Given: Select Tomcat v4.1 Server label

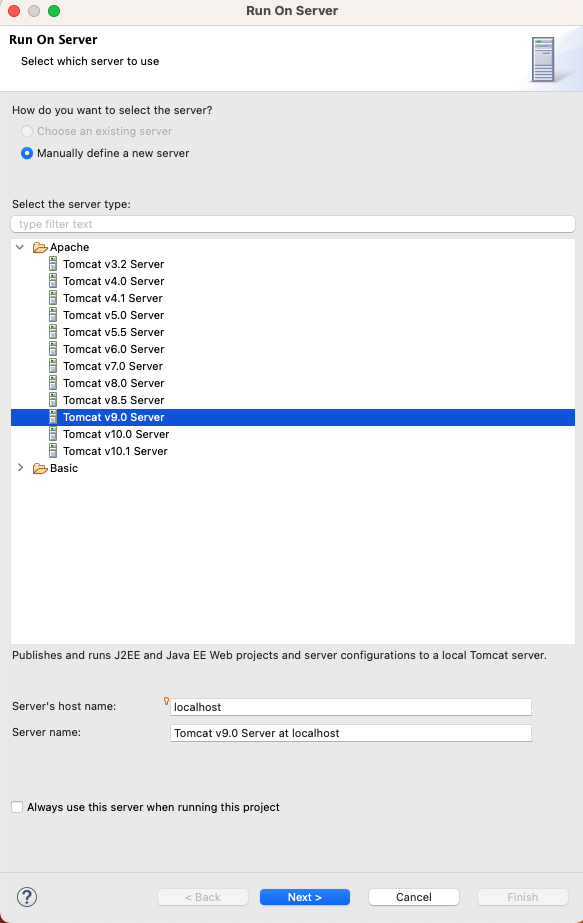Looking at the screenshot, I should (113, 298).
